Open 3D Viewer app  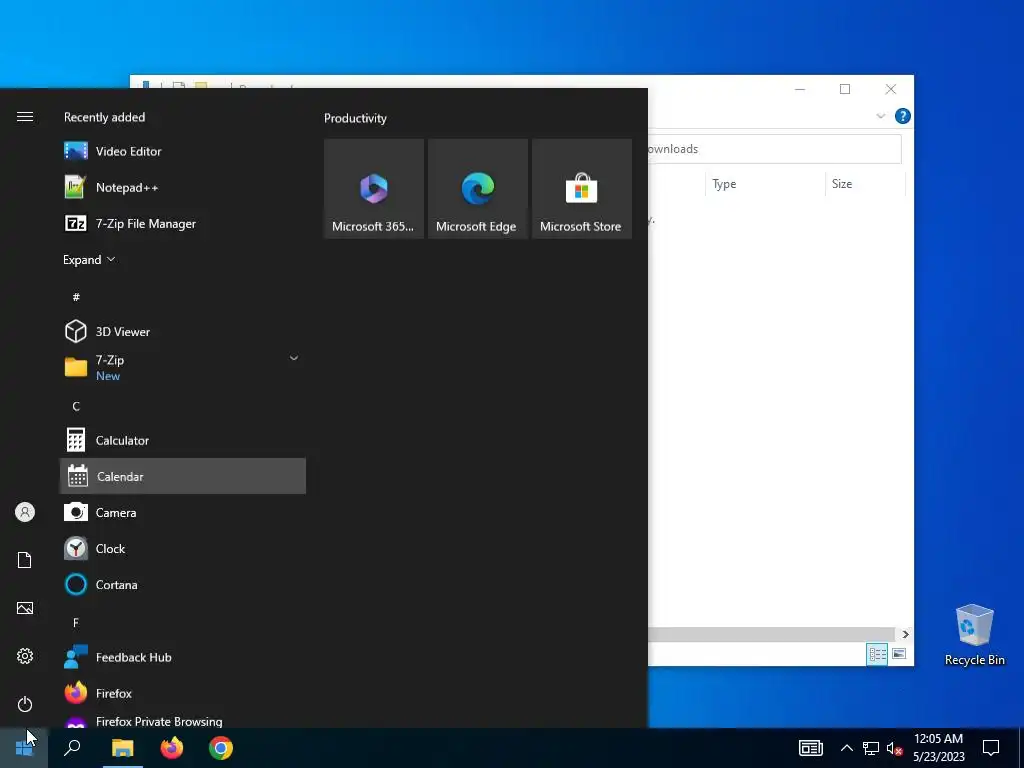[x=183, y=332]
